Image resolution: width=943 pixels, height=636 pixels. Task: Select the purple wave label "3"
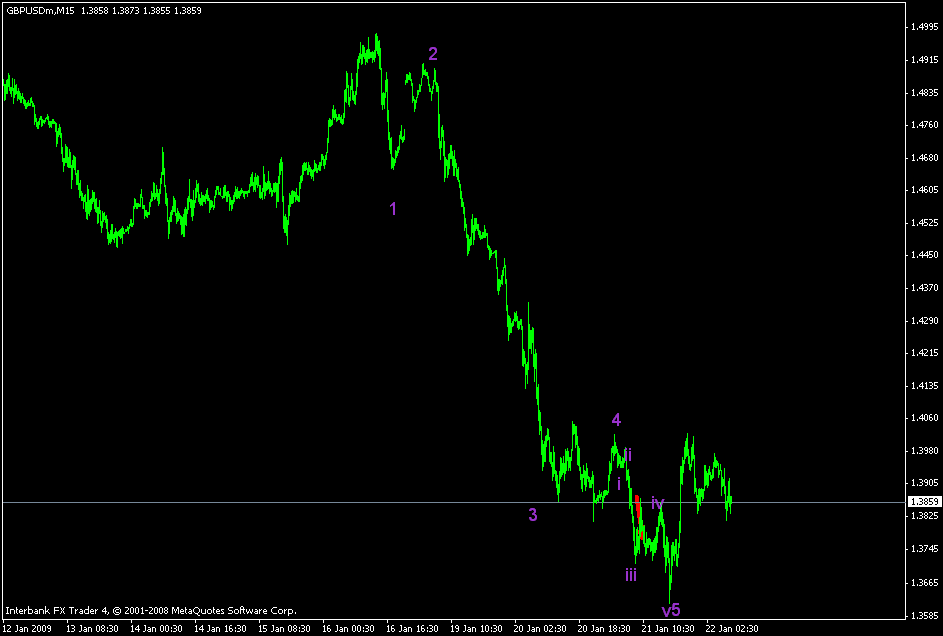pyautogui.click(x=533, y=515)
